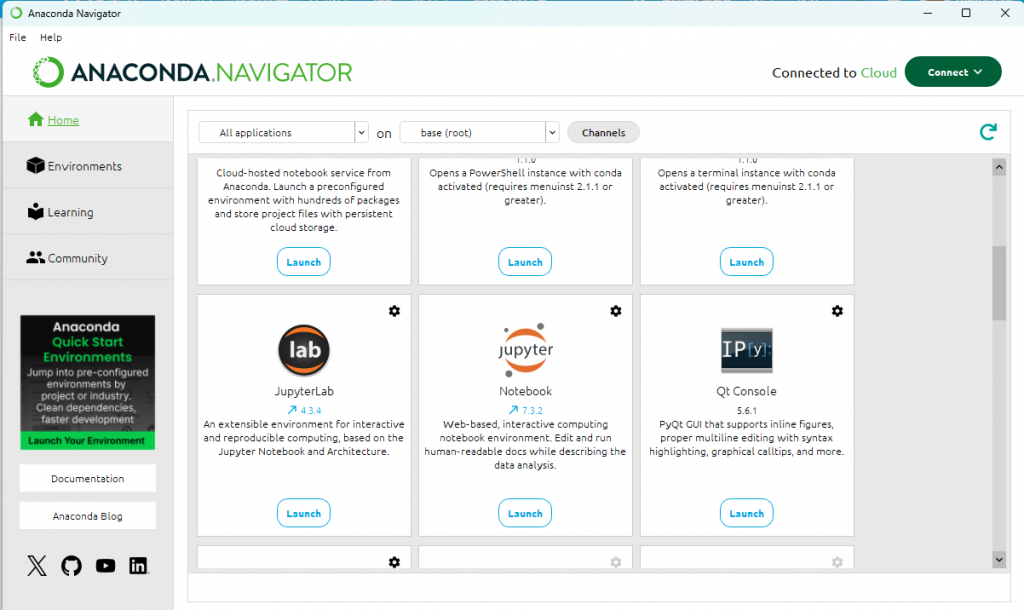Click the Qt Console IPython logo
This screenshot has width=1024, height=610.
[x=746, y=350]
